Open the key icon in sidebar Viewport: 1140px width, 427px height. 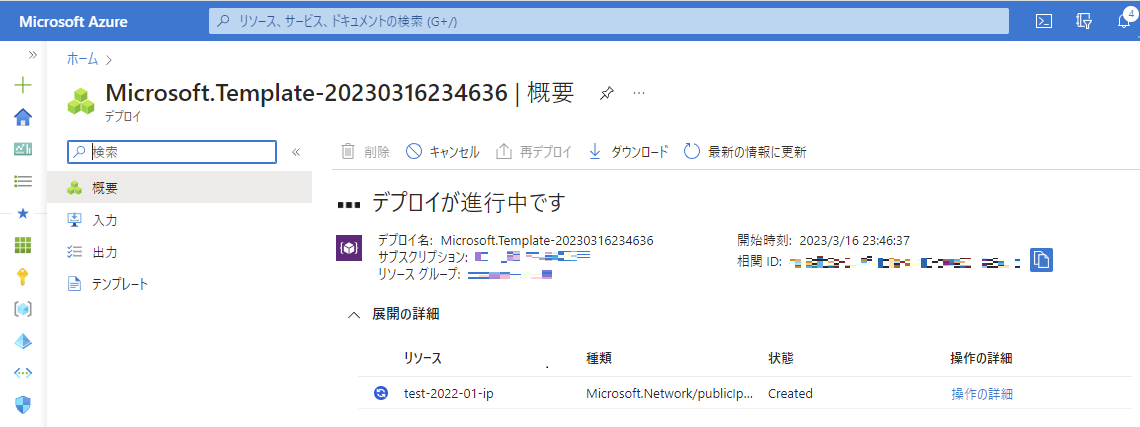tap(23, 277)
